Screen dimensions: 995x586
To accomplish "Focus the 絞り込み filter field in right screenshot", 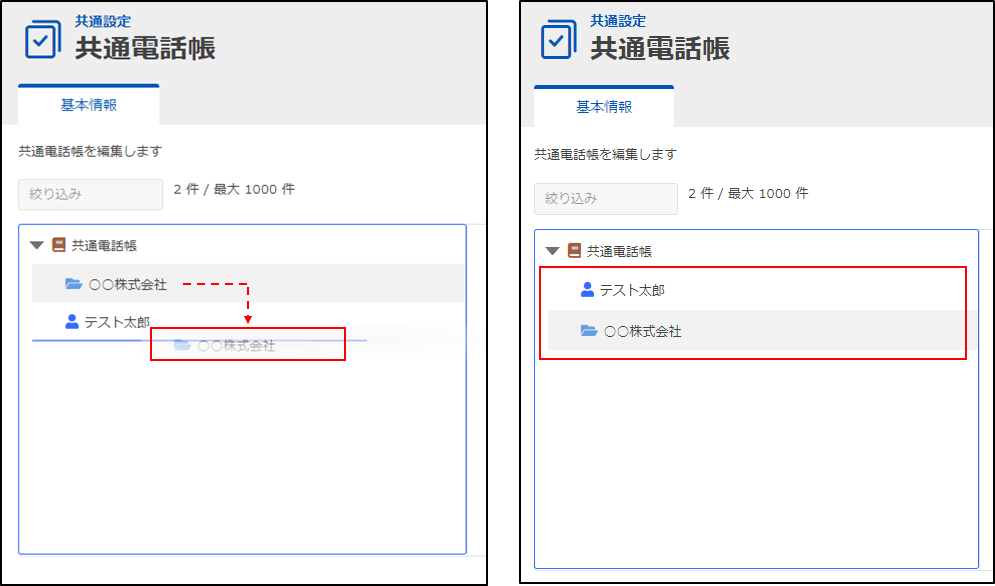I will pos(606,199).
